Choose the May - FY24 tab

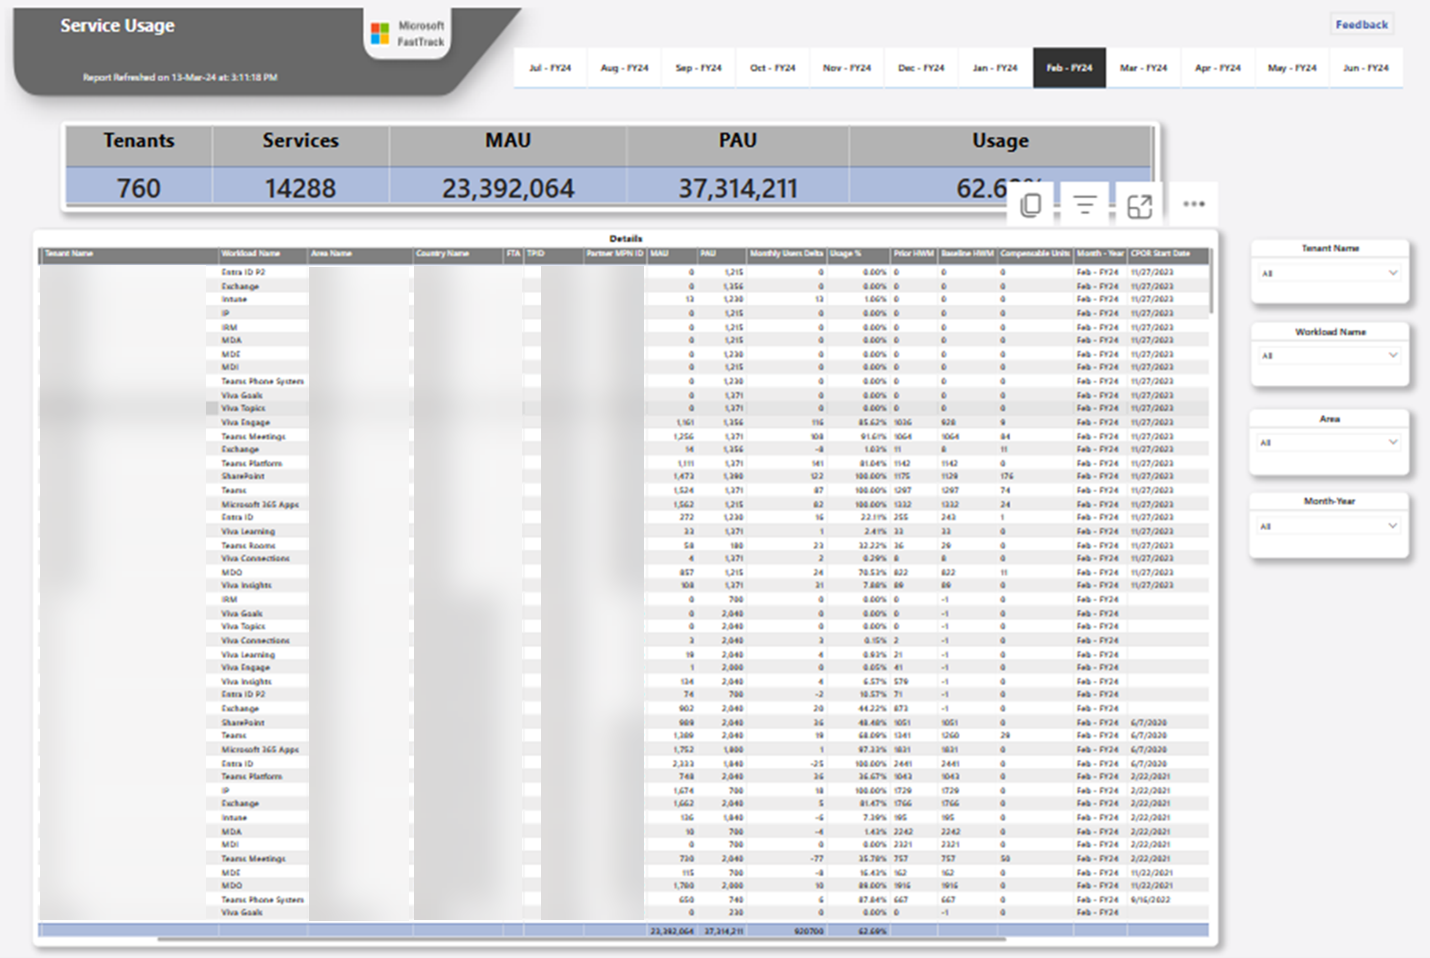[x=1291, y=68]
